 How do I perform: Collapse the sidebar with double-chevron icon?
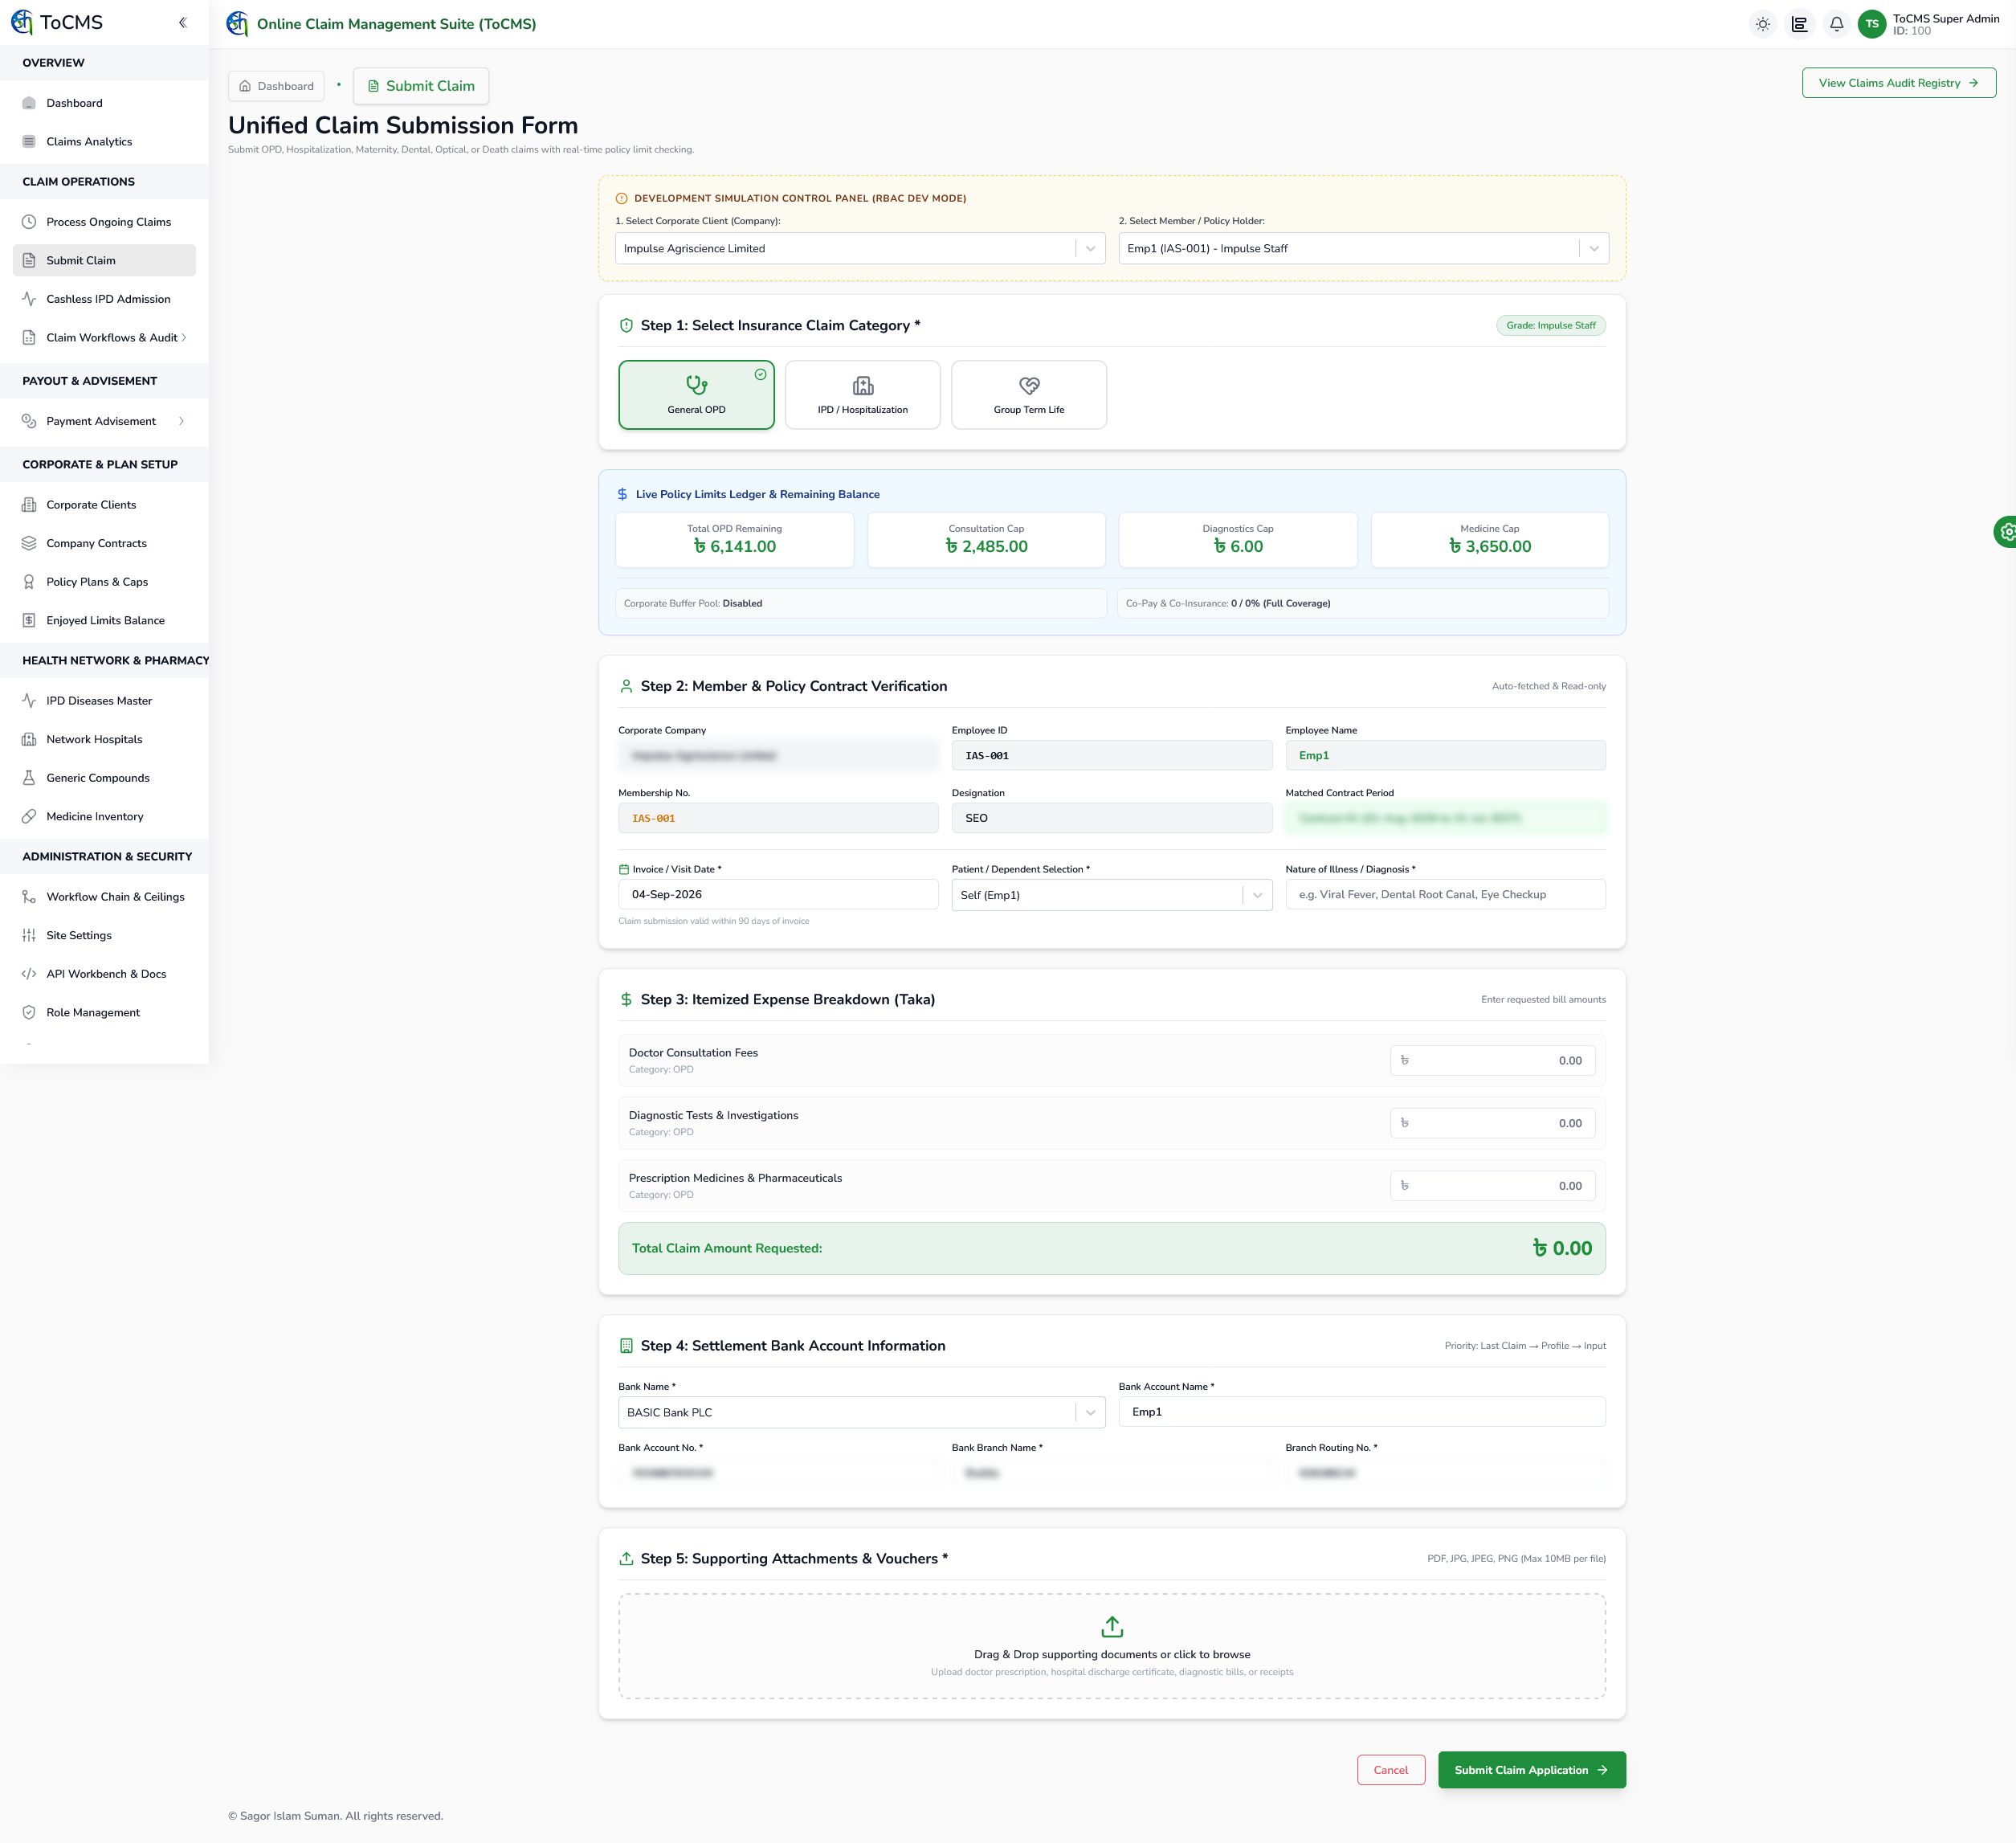pos(182,23)
